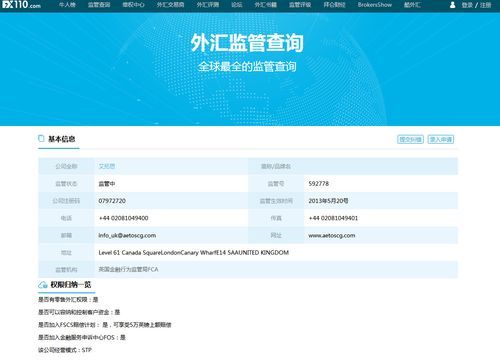Open the 维权中心 nav menu item
The height and width of the screenshot is (363, 500).
point(133,5)
